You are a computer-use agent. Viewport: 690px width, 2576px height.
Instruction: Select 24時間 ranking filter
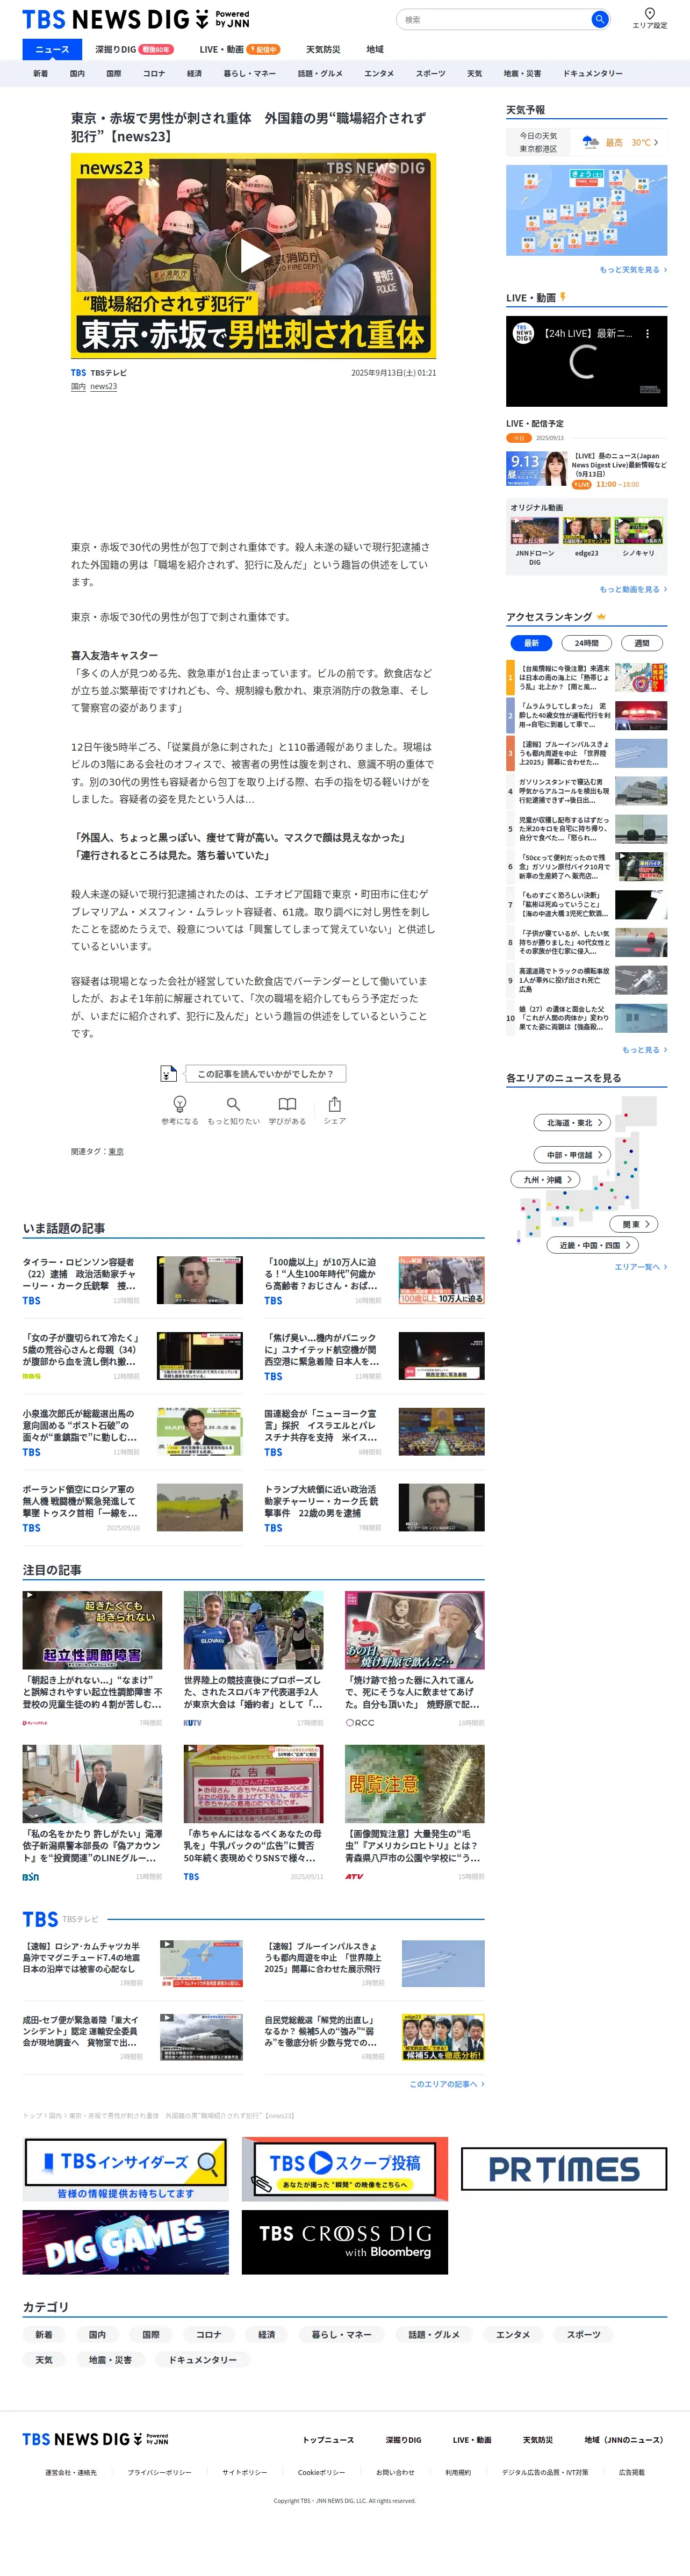587,643
